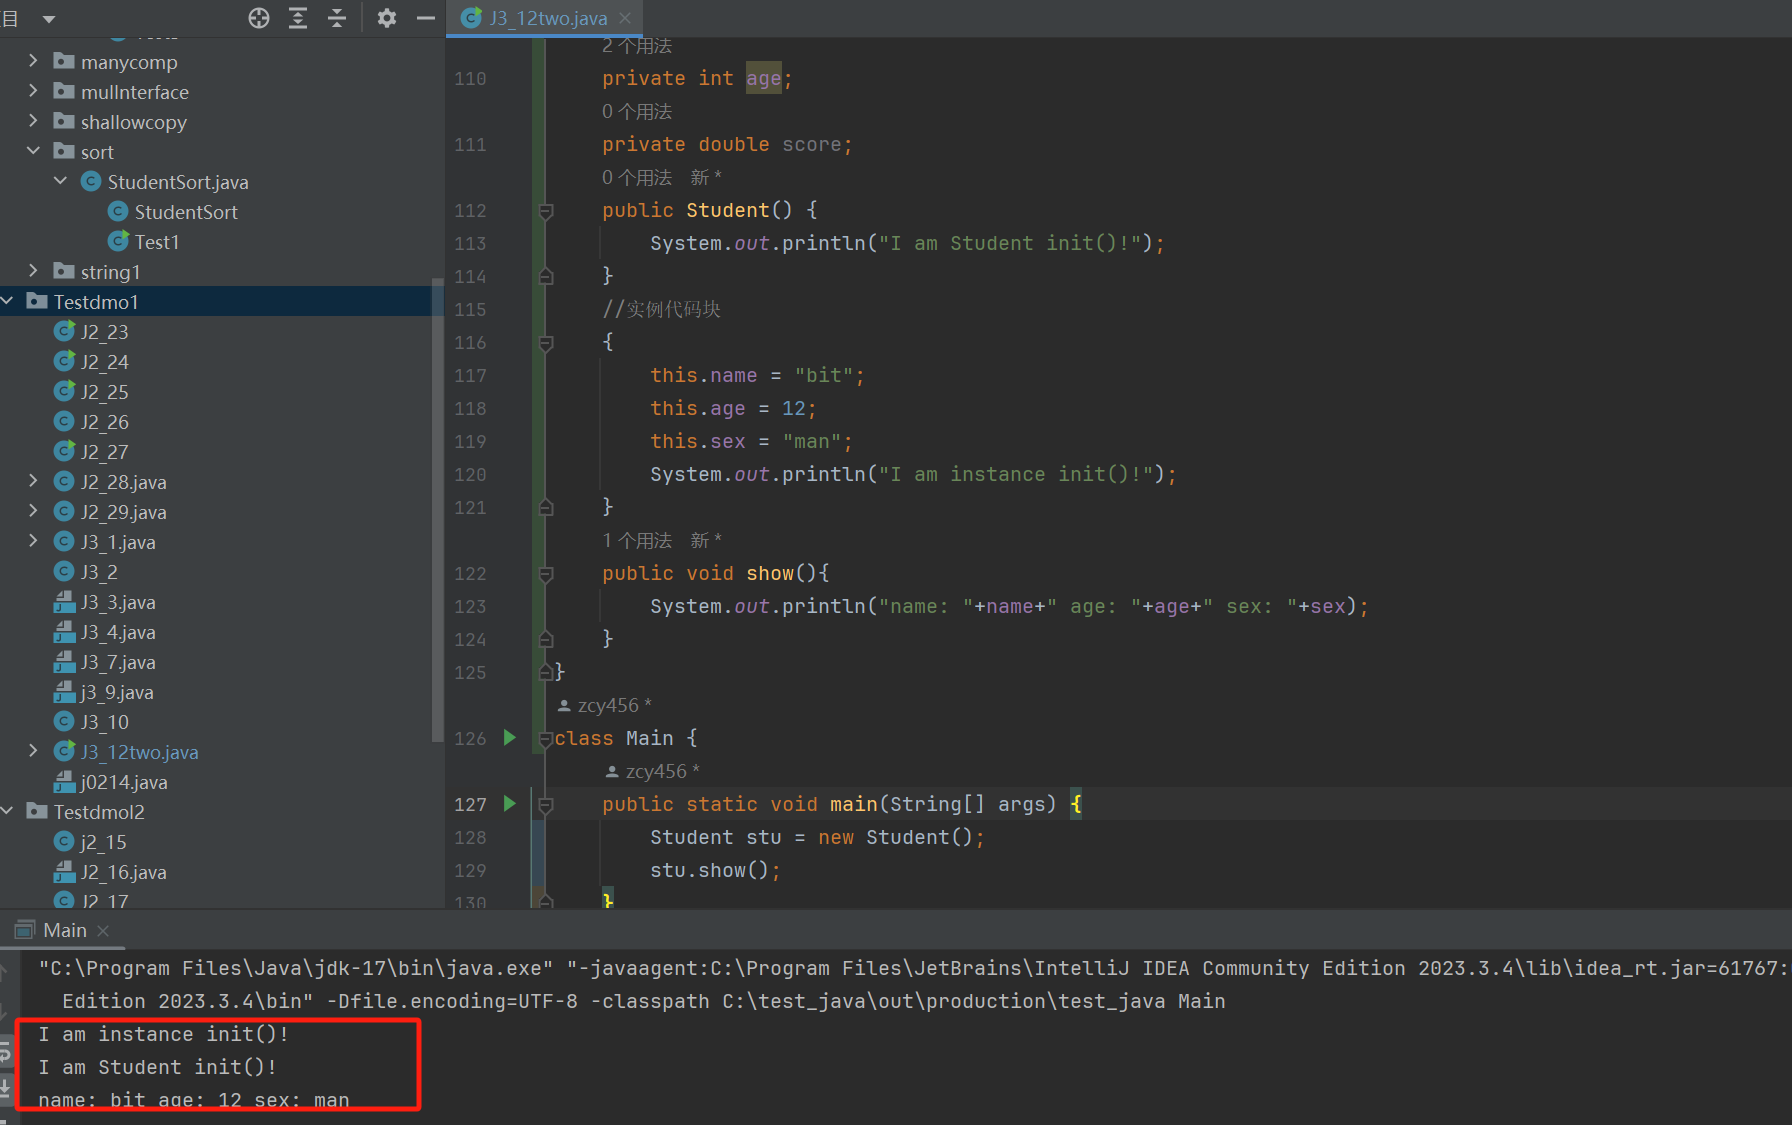Select the J3_12two.java editor tab
The height and width of the screenshot is (1125, 1792).
(x=546, y=18)
